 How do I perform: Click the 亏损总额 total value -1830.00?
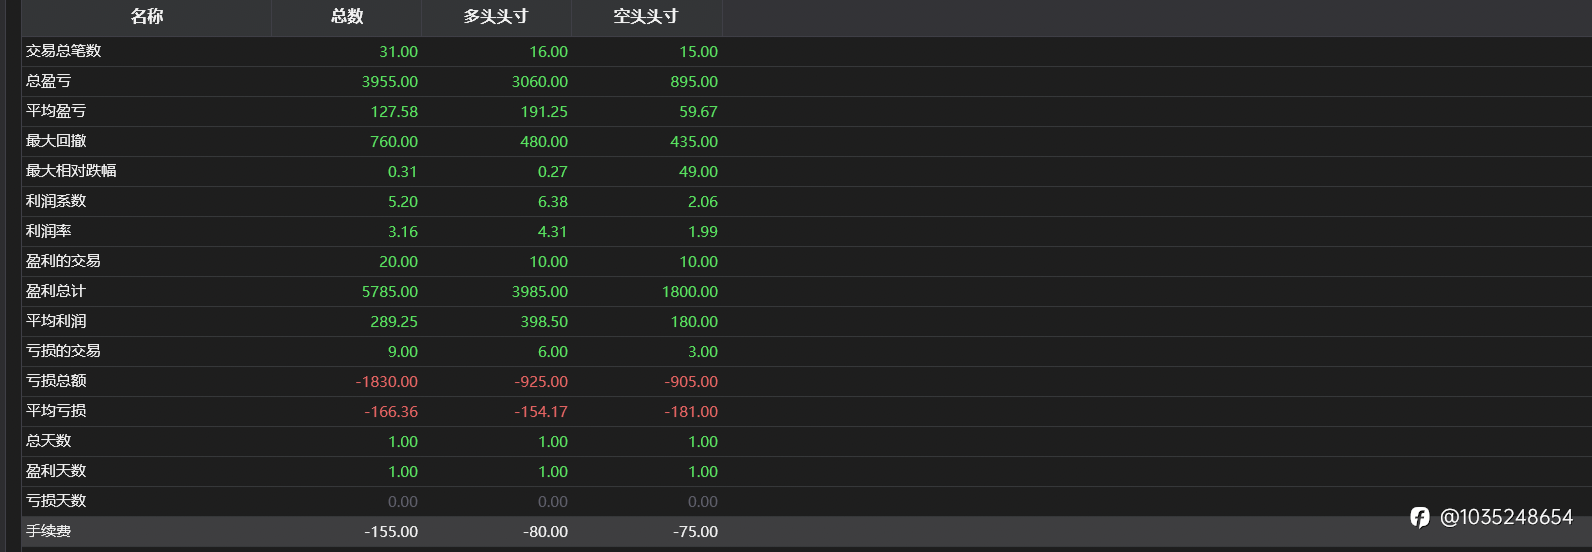(x=387, y=381)
